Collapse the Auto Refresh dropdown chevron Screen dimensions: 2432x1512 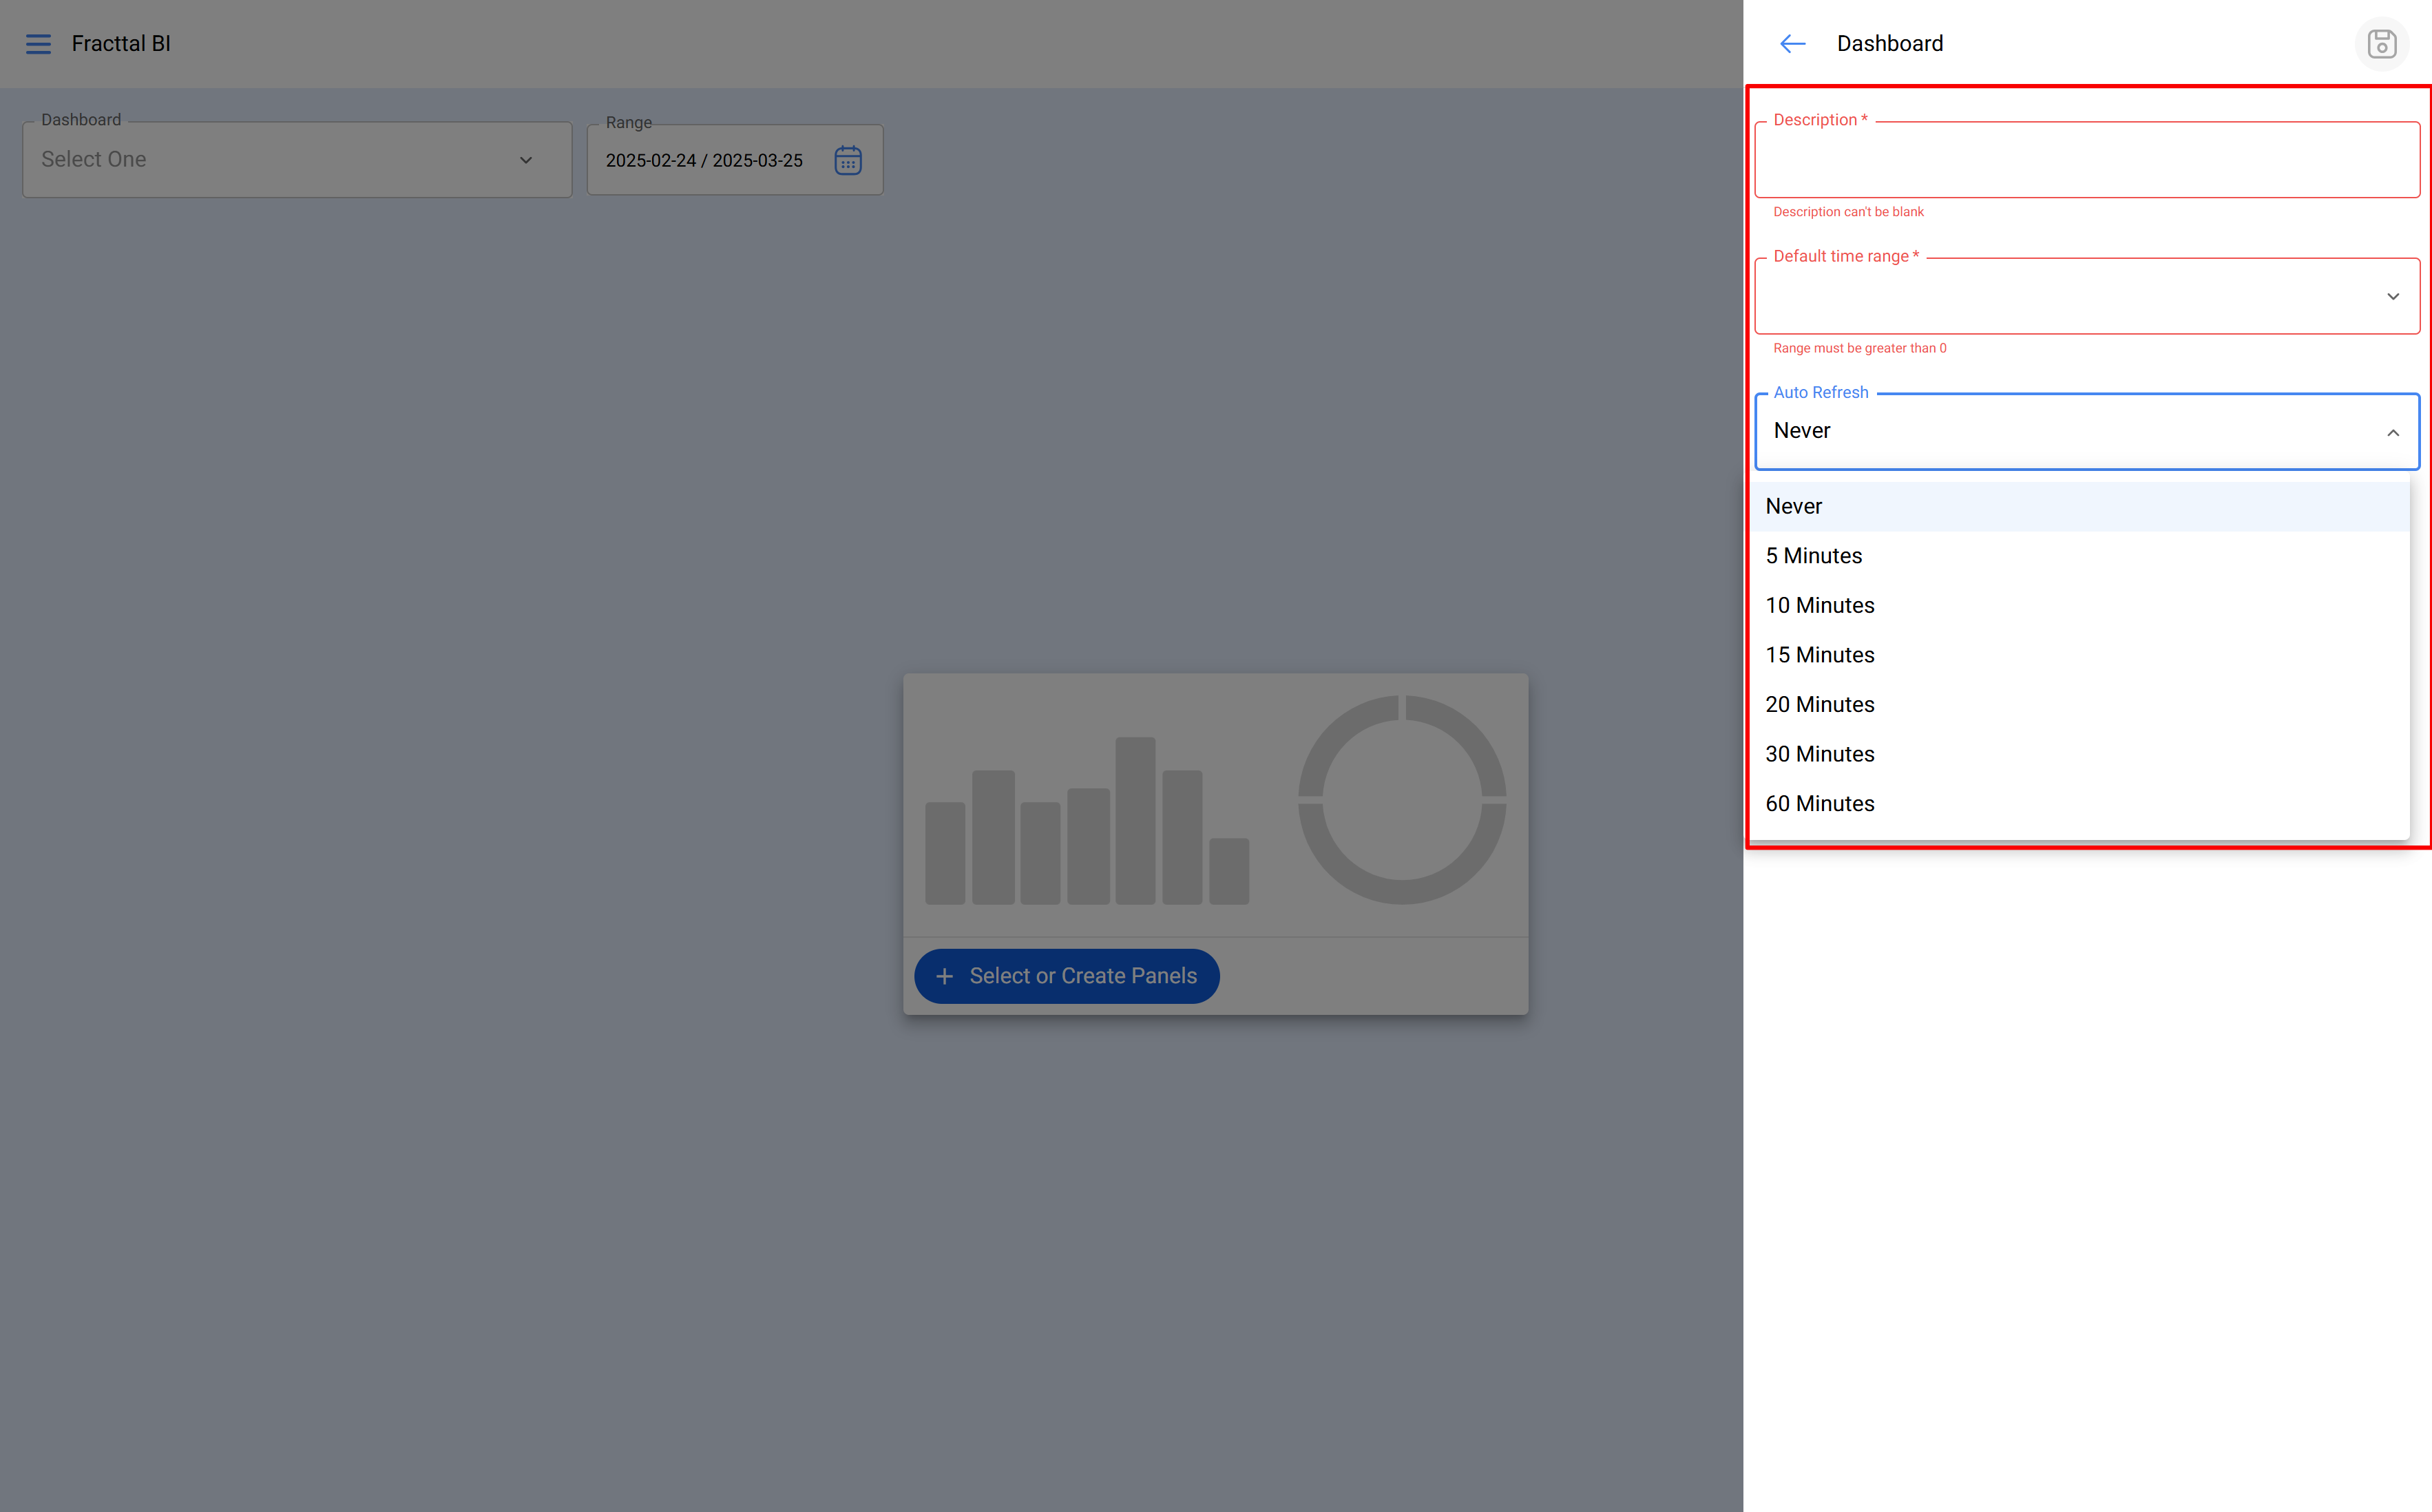2393,432
